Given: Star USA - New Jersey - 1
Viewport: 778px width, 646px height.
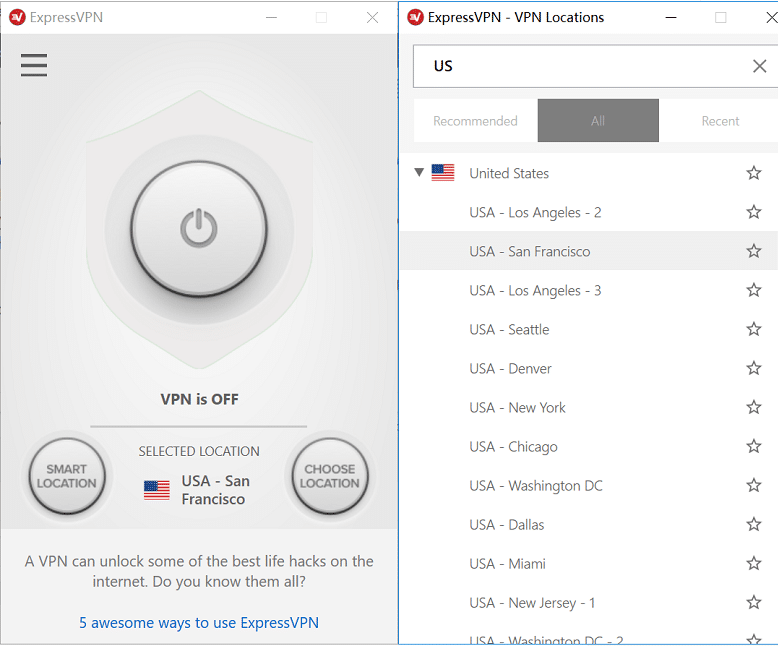Looking at the screenshot, I should tap(754, 602).
